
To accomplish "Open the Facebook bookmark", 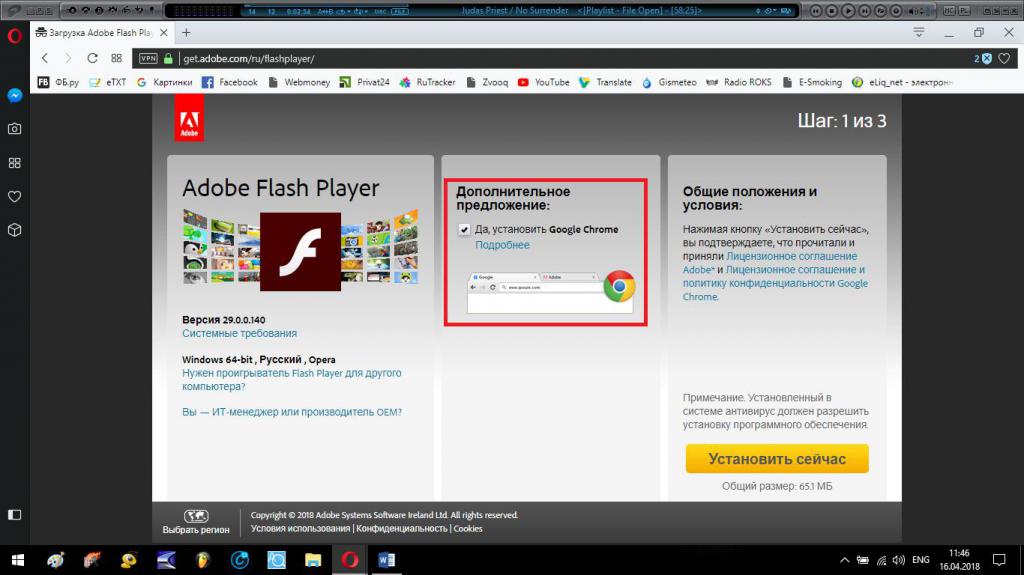I will coord(230,82).
